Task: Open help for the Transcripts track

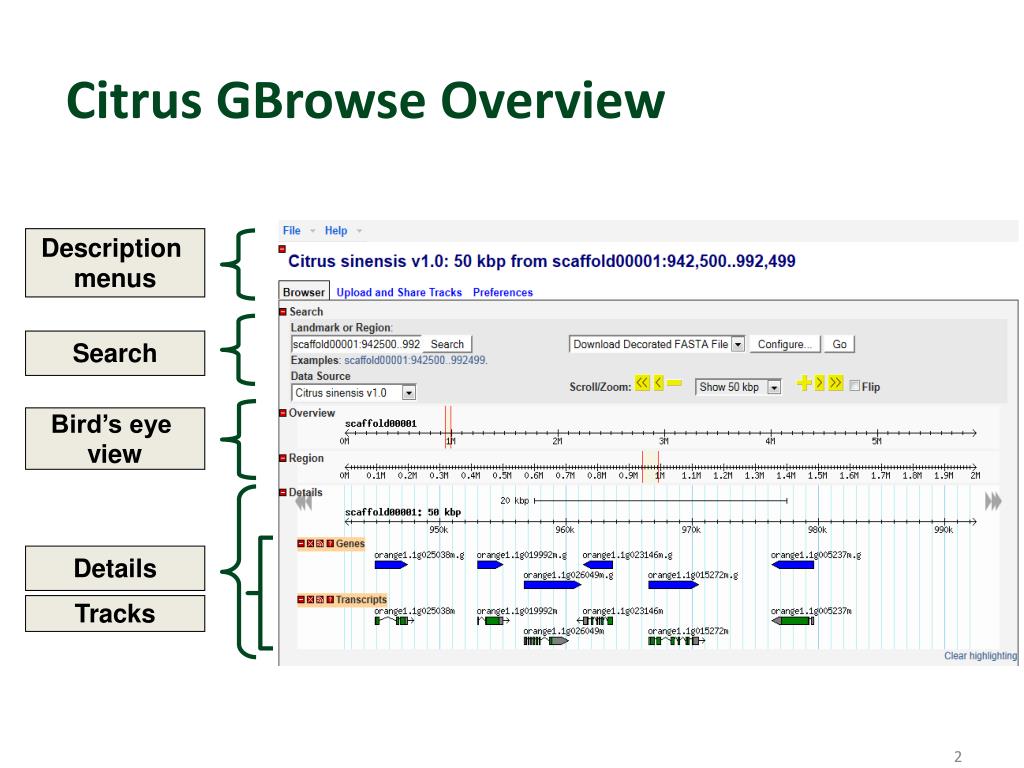Action: (x=330, y=600)
